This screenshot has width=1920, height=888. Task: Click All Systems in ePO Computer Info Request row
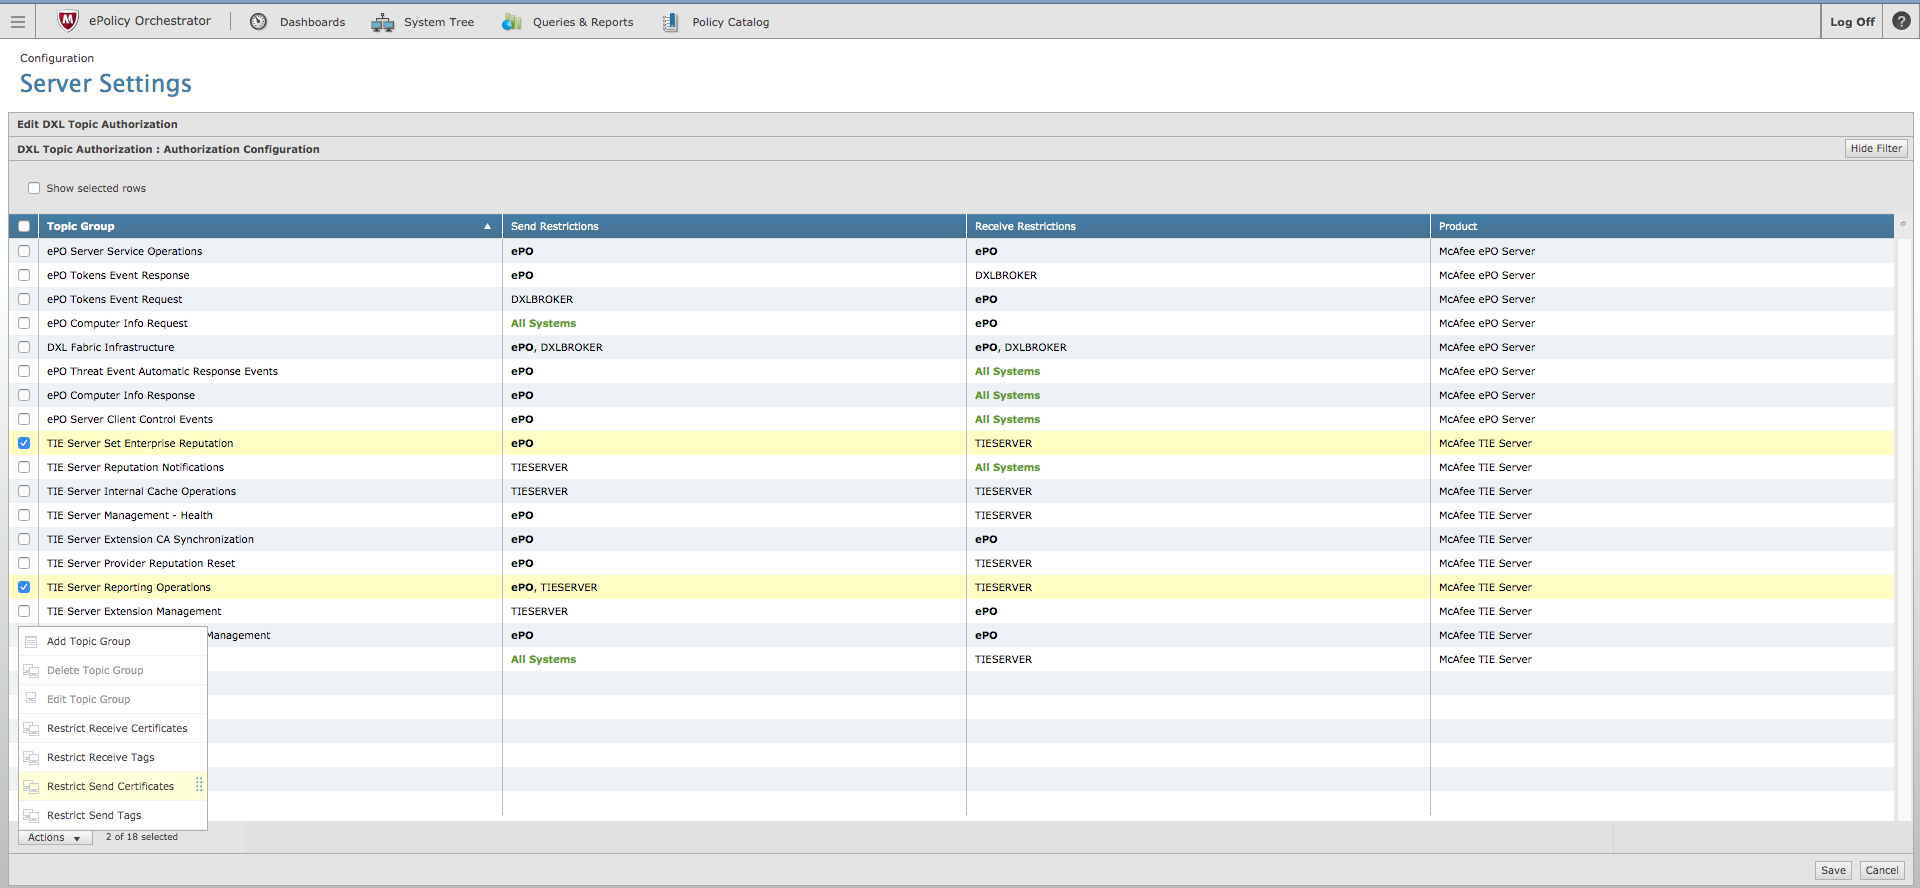point(543,323)
